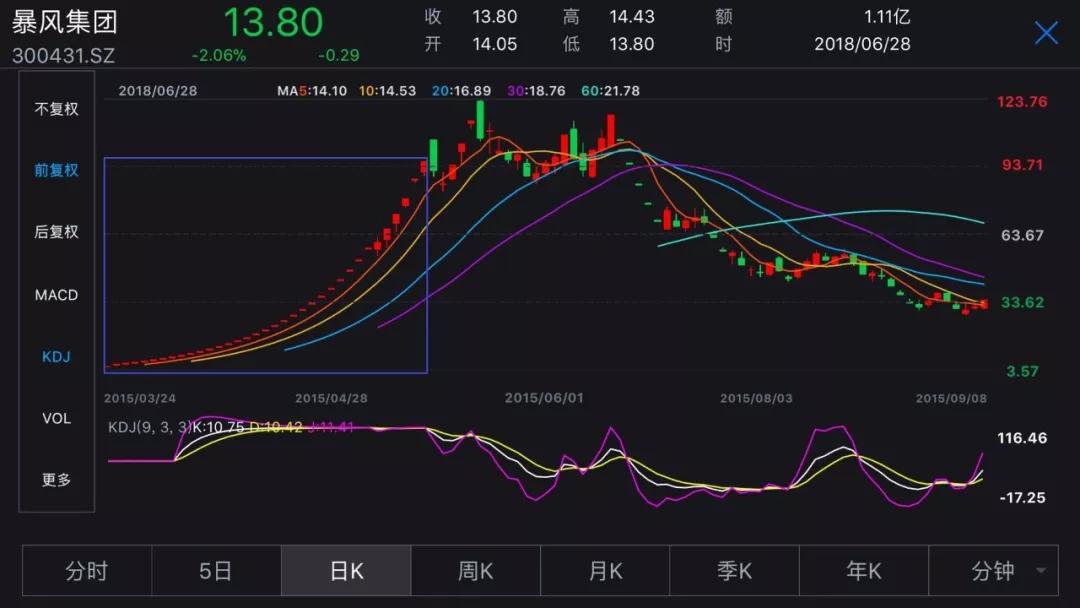1080x608 pixels.
Task: Click the 2015/06/01 date axis label
Action: point(544,399)
